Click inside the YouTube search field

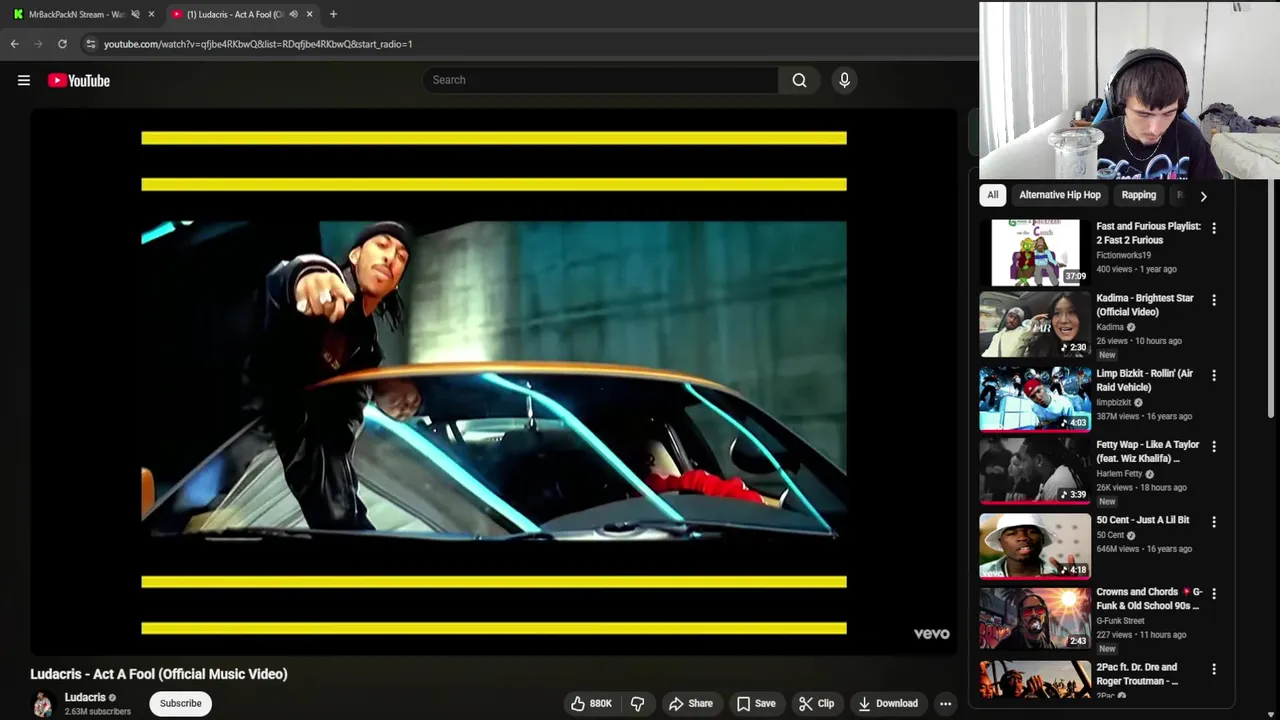(x=600, y=80)
